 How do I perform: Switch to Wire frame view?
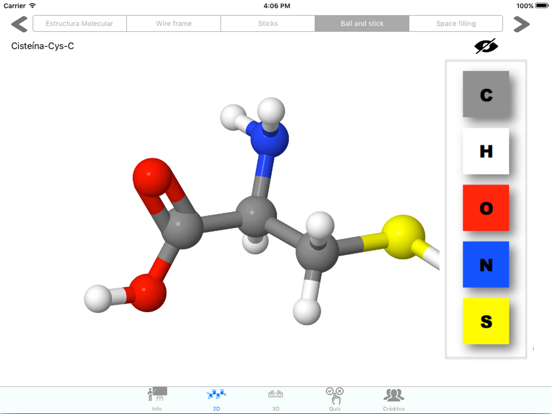pyautogui.click(x=174, y=24)
